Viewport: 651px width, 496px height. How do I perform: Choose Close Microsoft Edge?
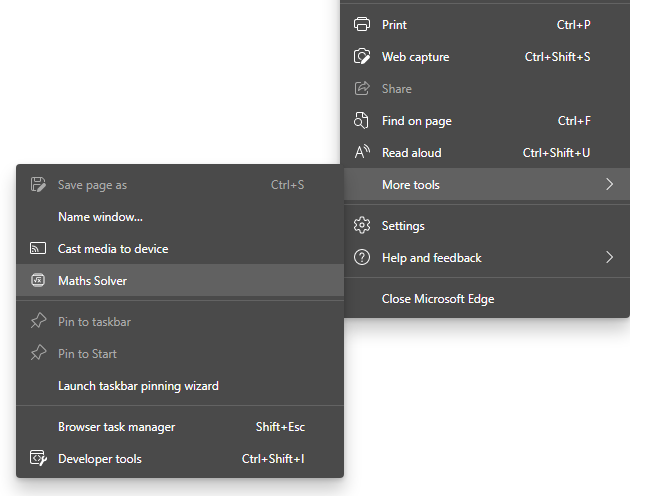pos(438,299)
